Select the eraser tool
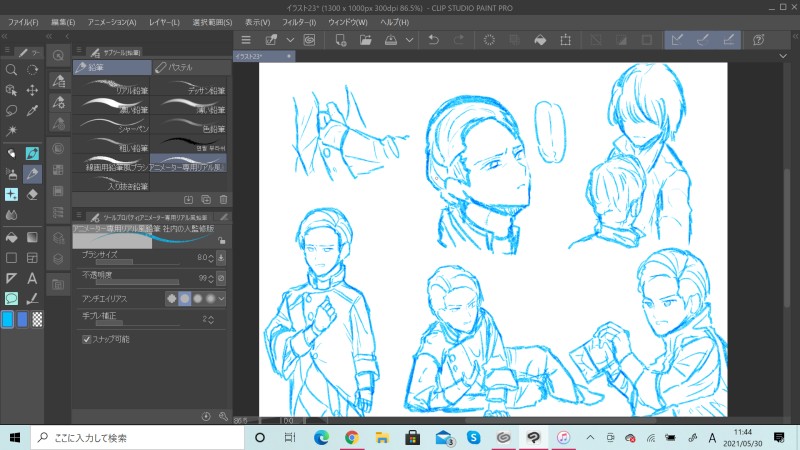800x450 pixels. pyautogui.click(x=32, y=194)
